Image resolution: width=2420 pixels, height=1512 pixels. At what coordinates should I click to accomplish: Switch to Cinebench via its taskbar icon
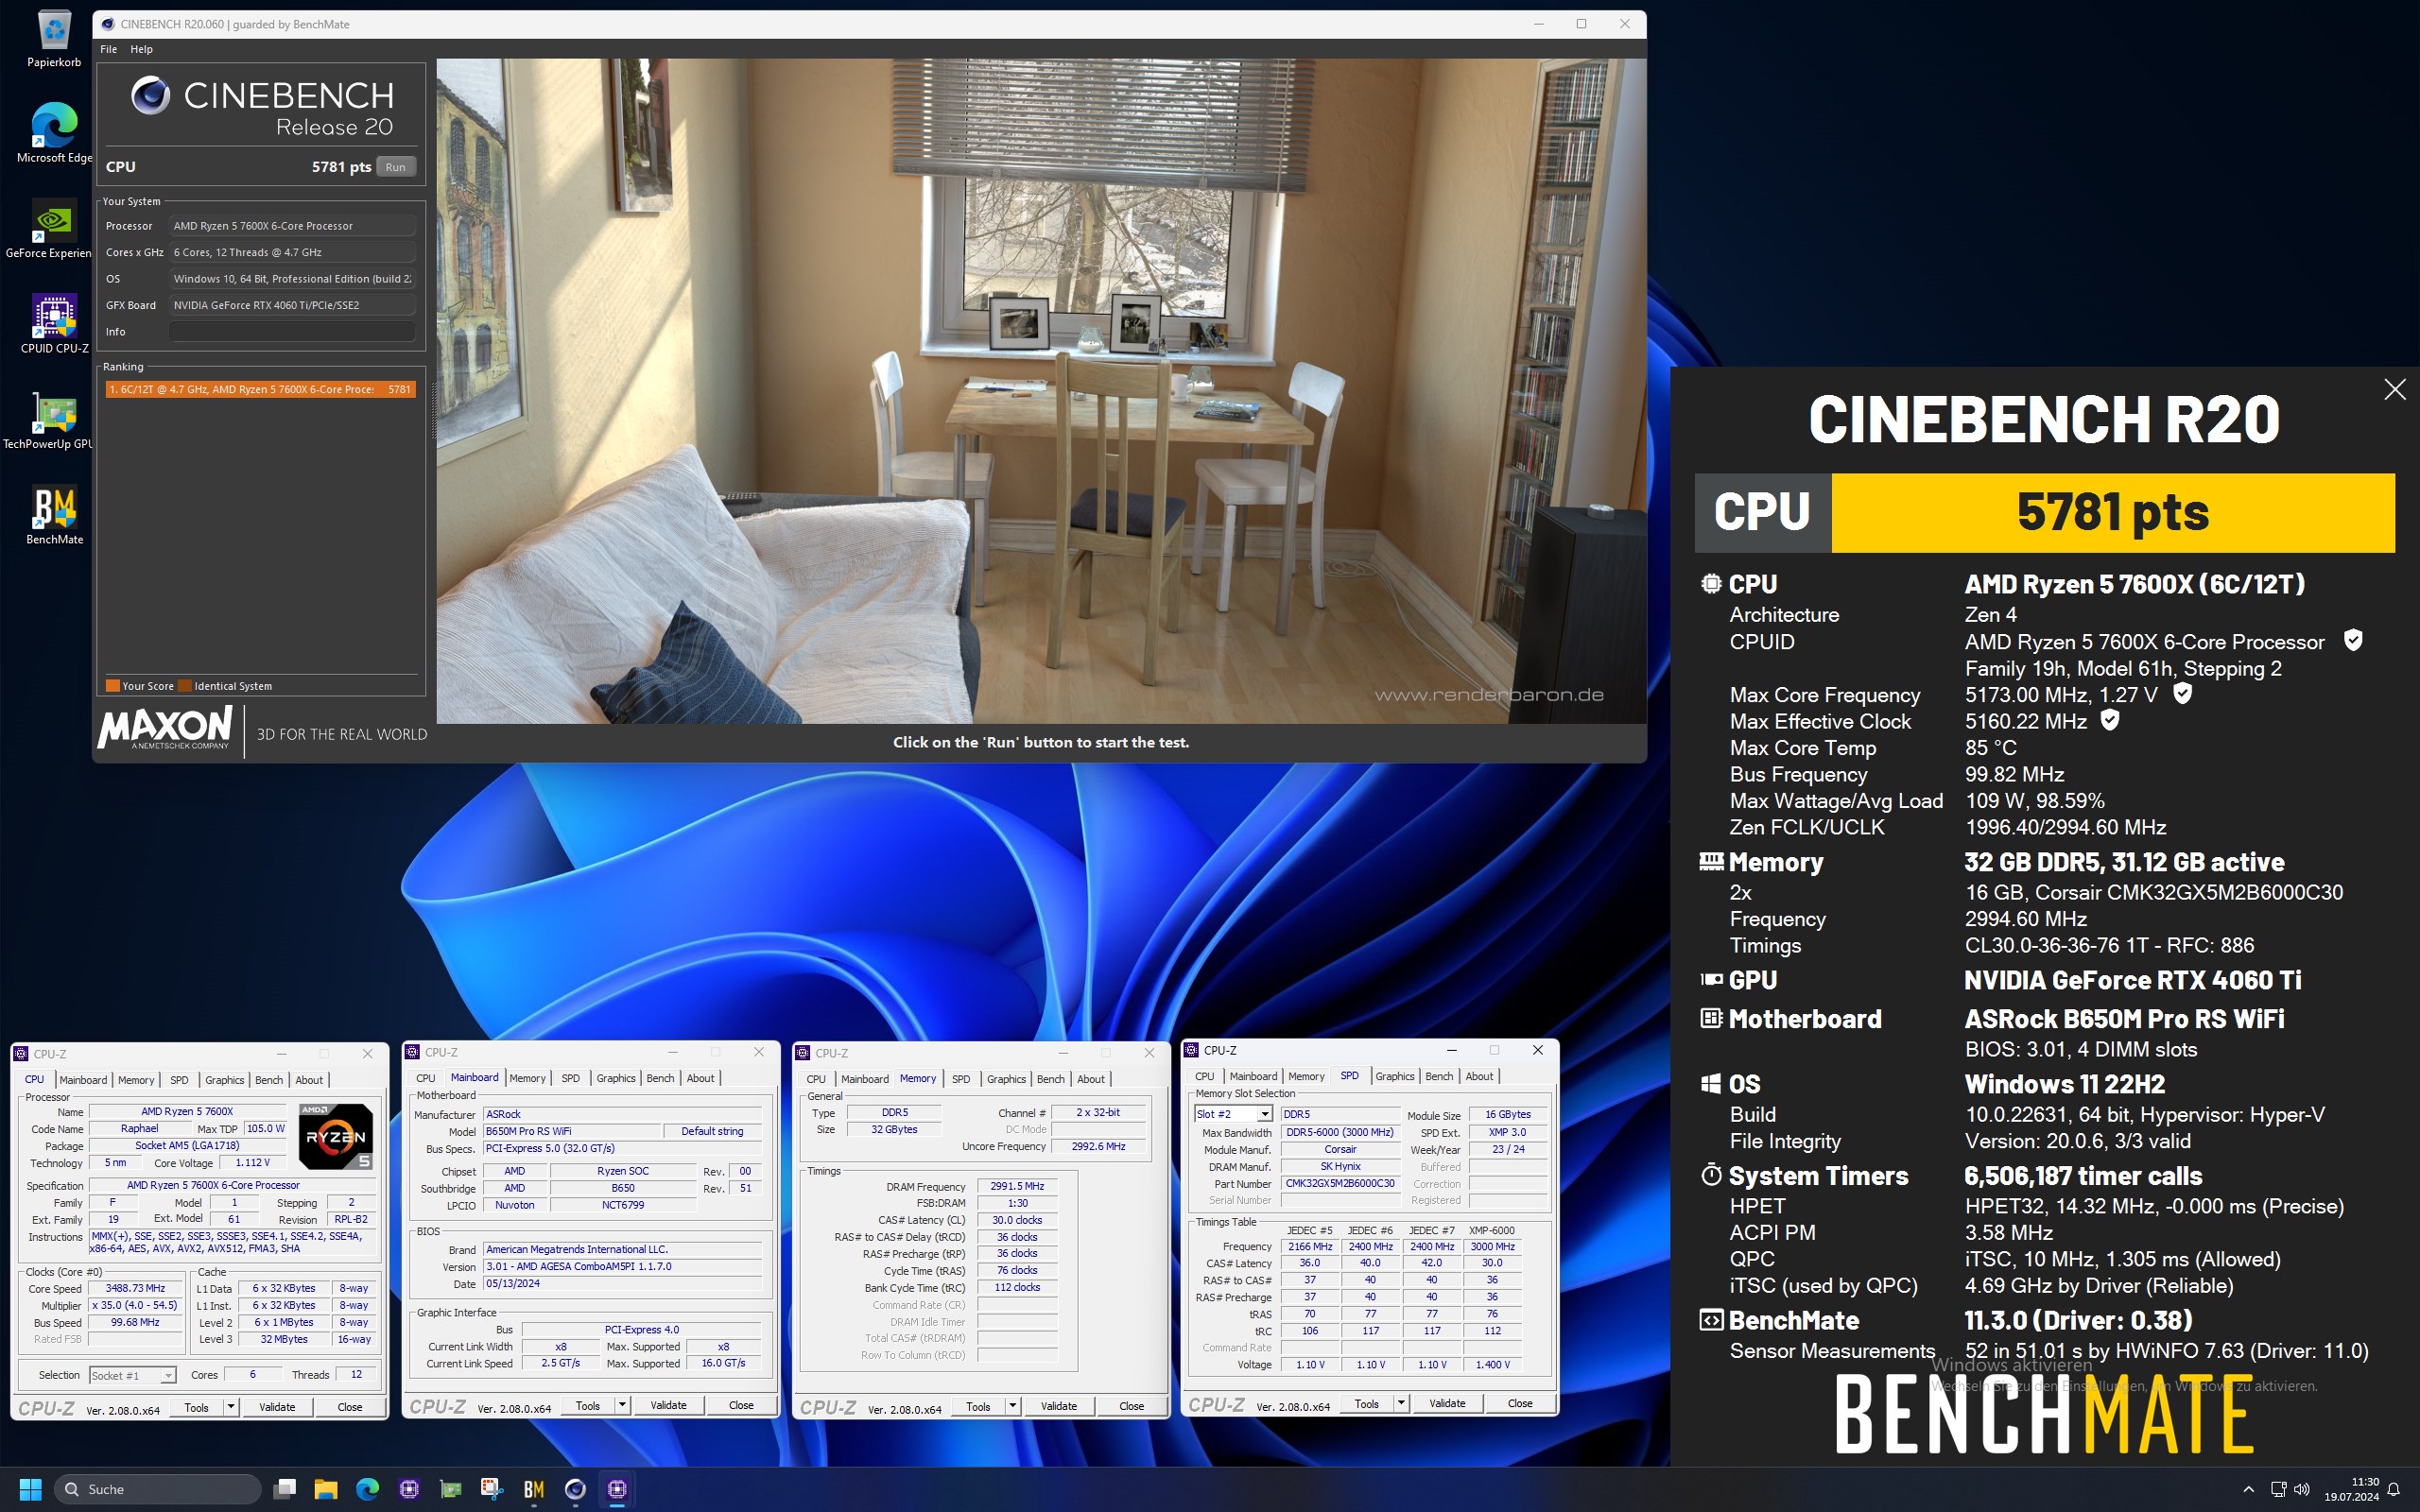[575, 1489]
